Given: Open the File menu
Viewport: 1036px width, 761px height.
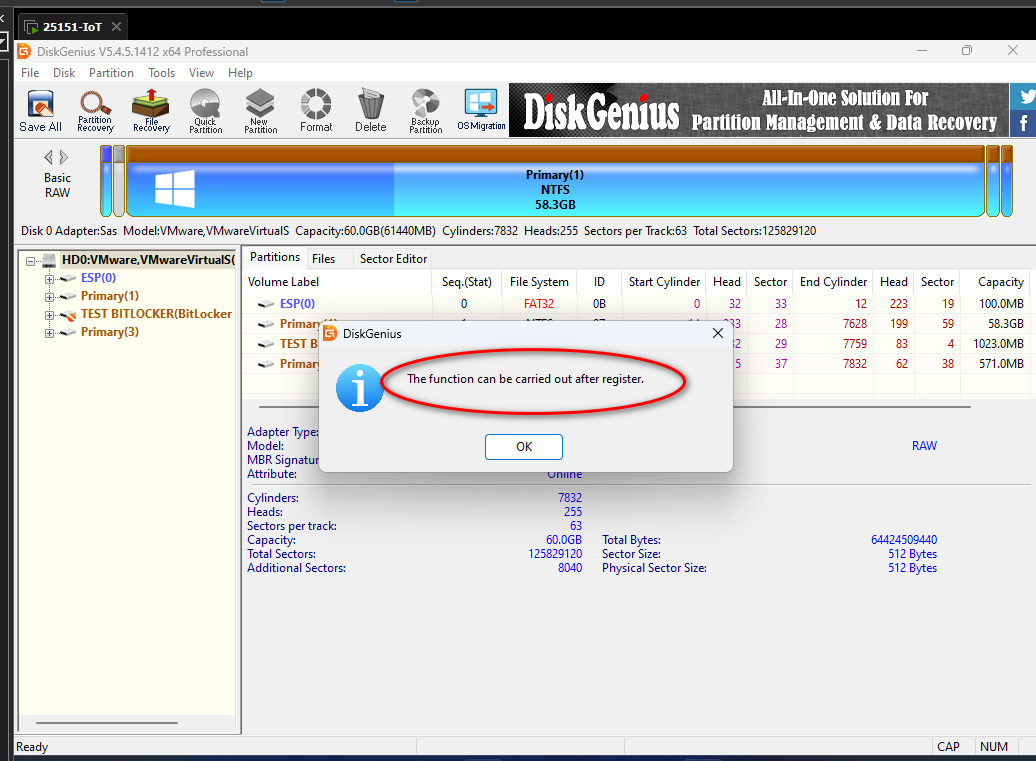Looking at the screenshot, I should [x=30, y=73].
